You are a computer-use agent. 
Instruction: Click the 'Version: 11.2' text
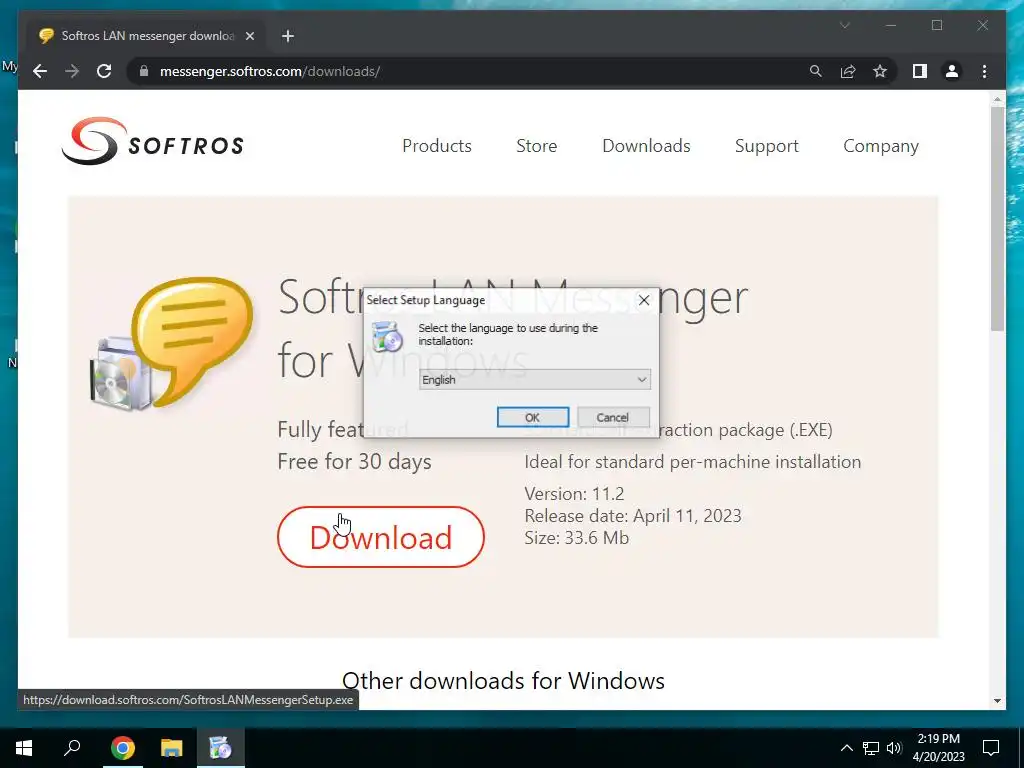tap(574, 494)
